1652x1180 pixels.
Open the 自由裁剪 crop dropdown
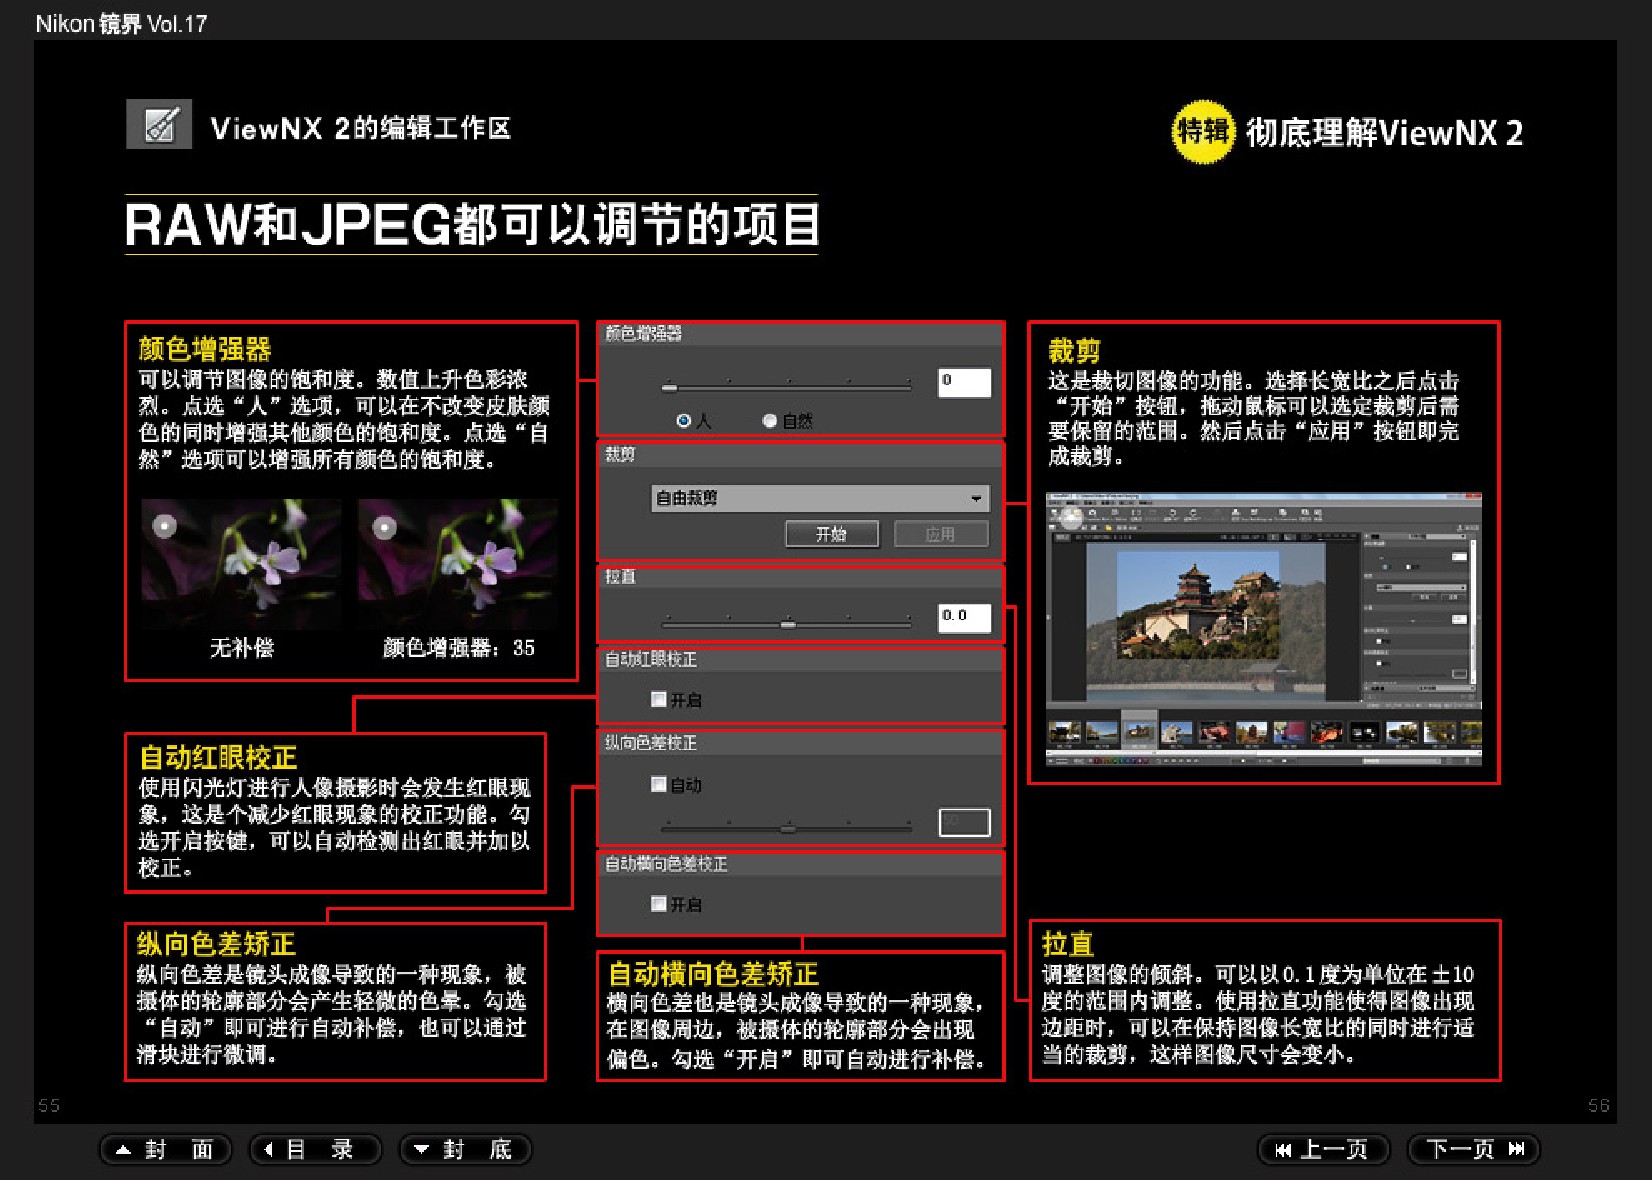click(820, 498)
